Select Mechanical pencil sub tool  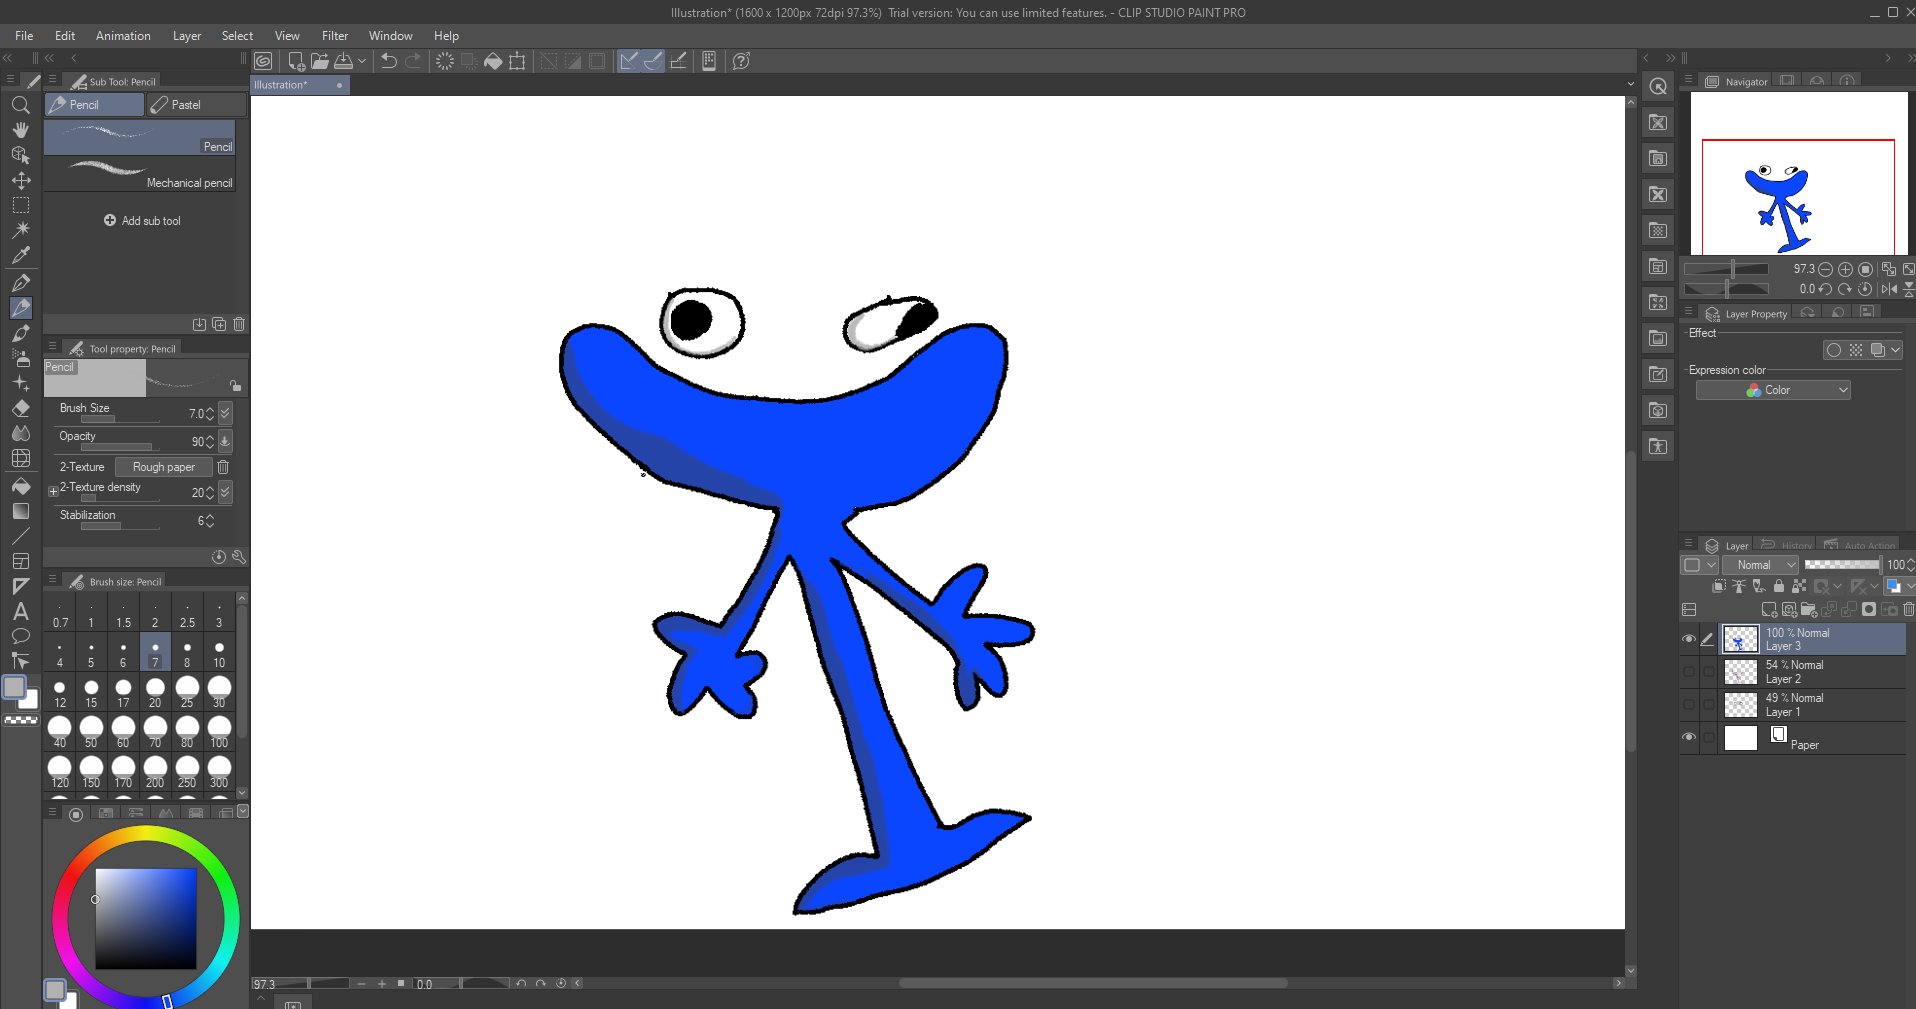click(140, 173)
